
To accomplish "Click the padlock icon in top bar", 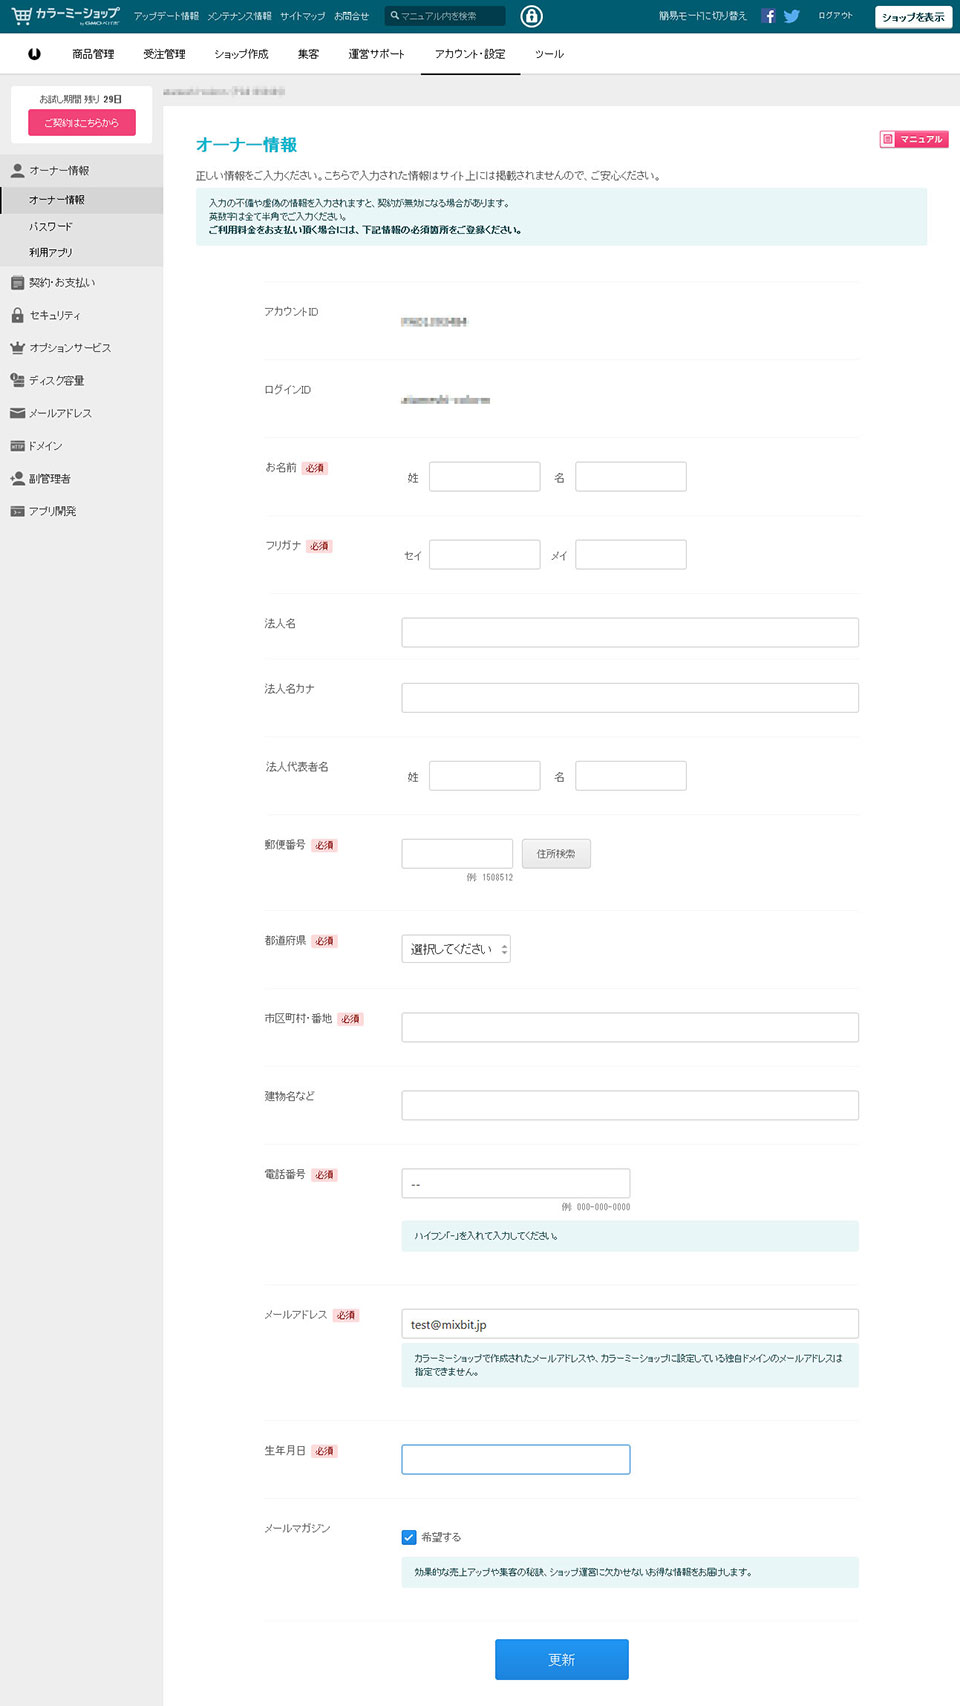I will 532,16.
